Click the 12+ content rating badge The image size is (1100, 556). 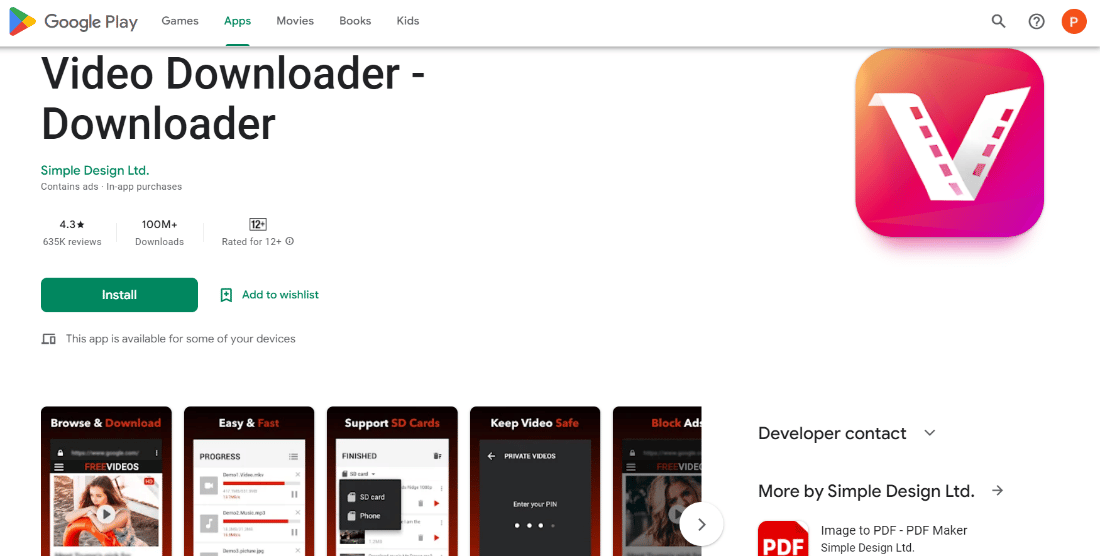pyautogui.click(x=257, y=224)
